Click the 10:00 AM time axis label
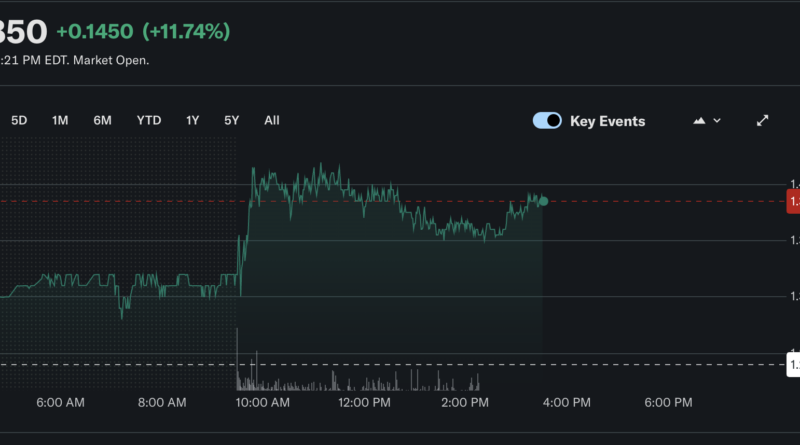 264,403
